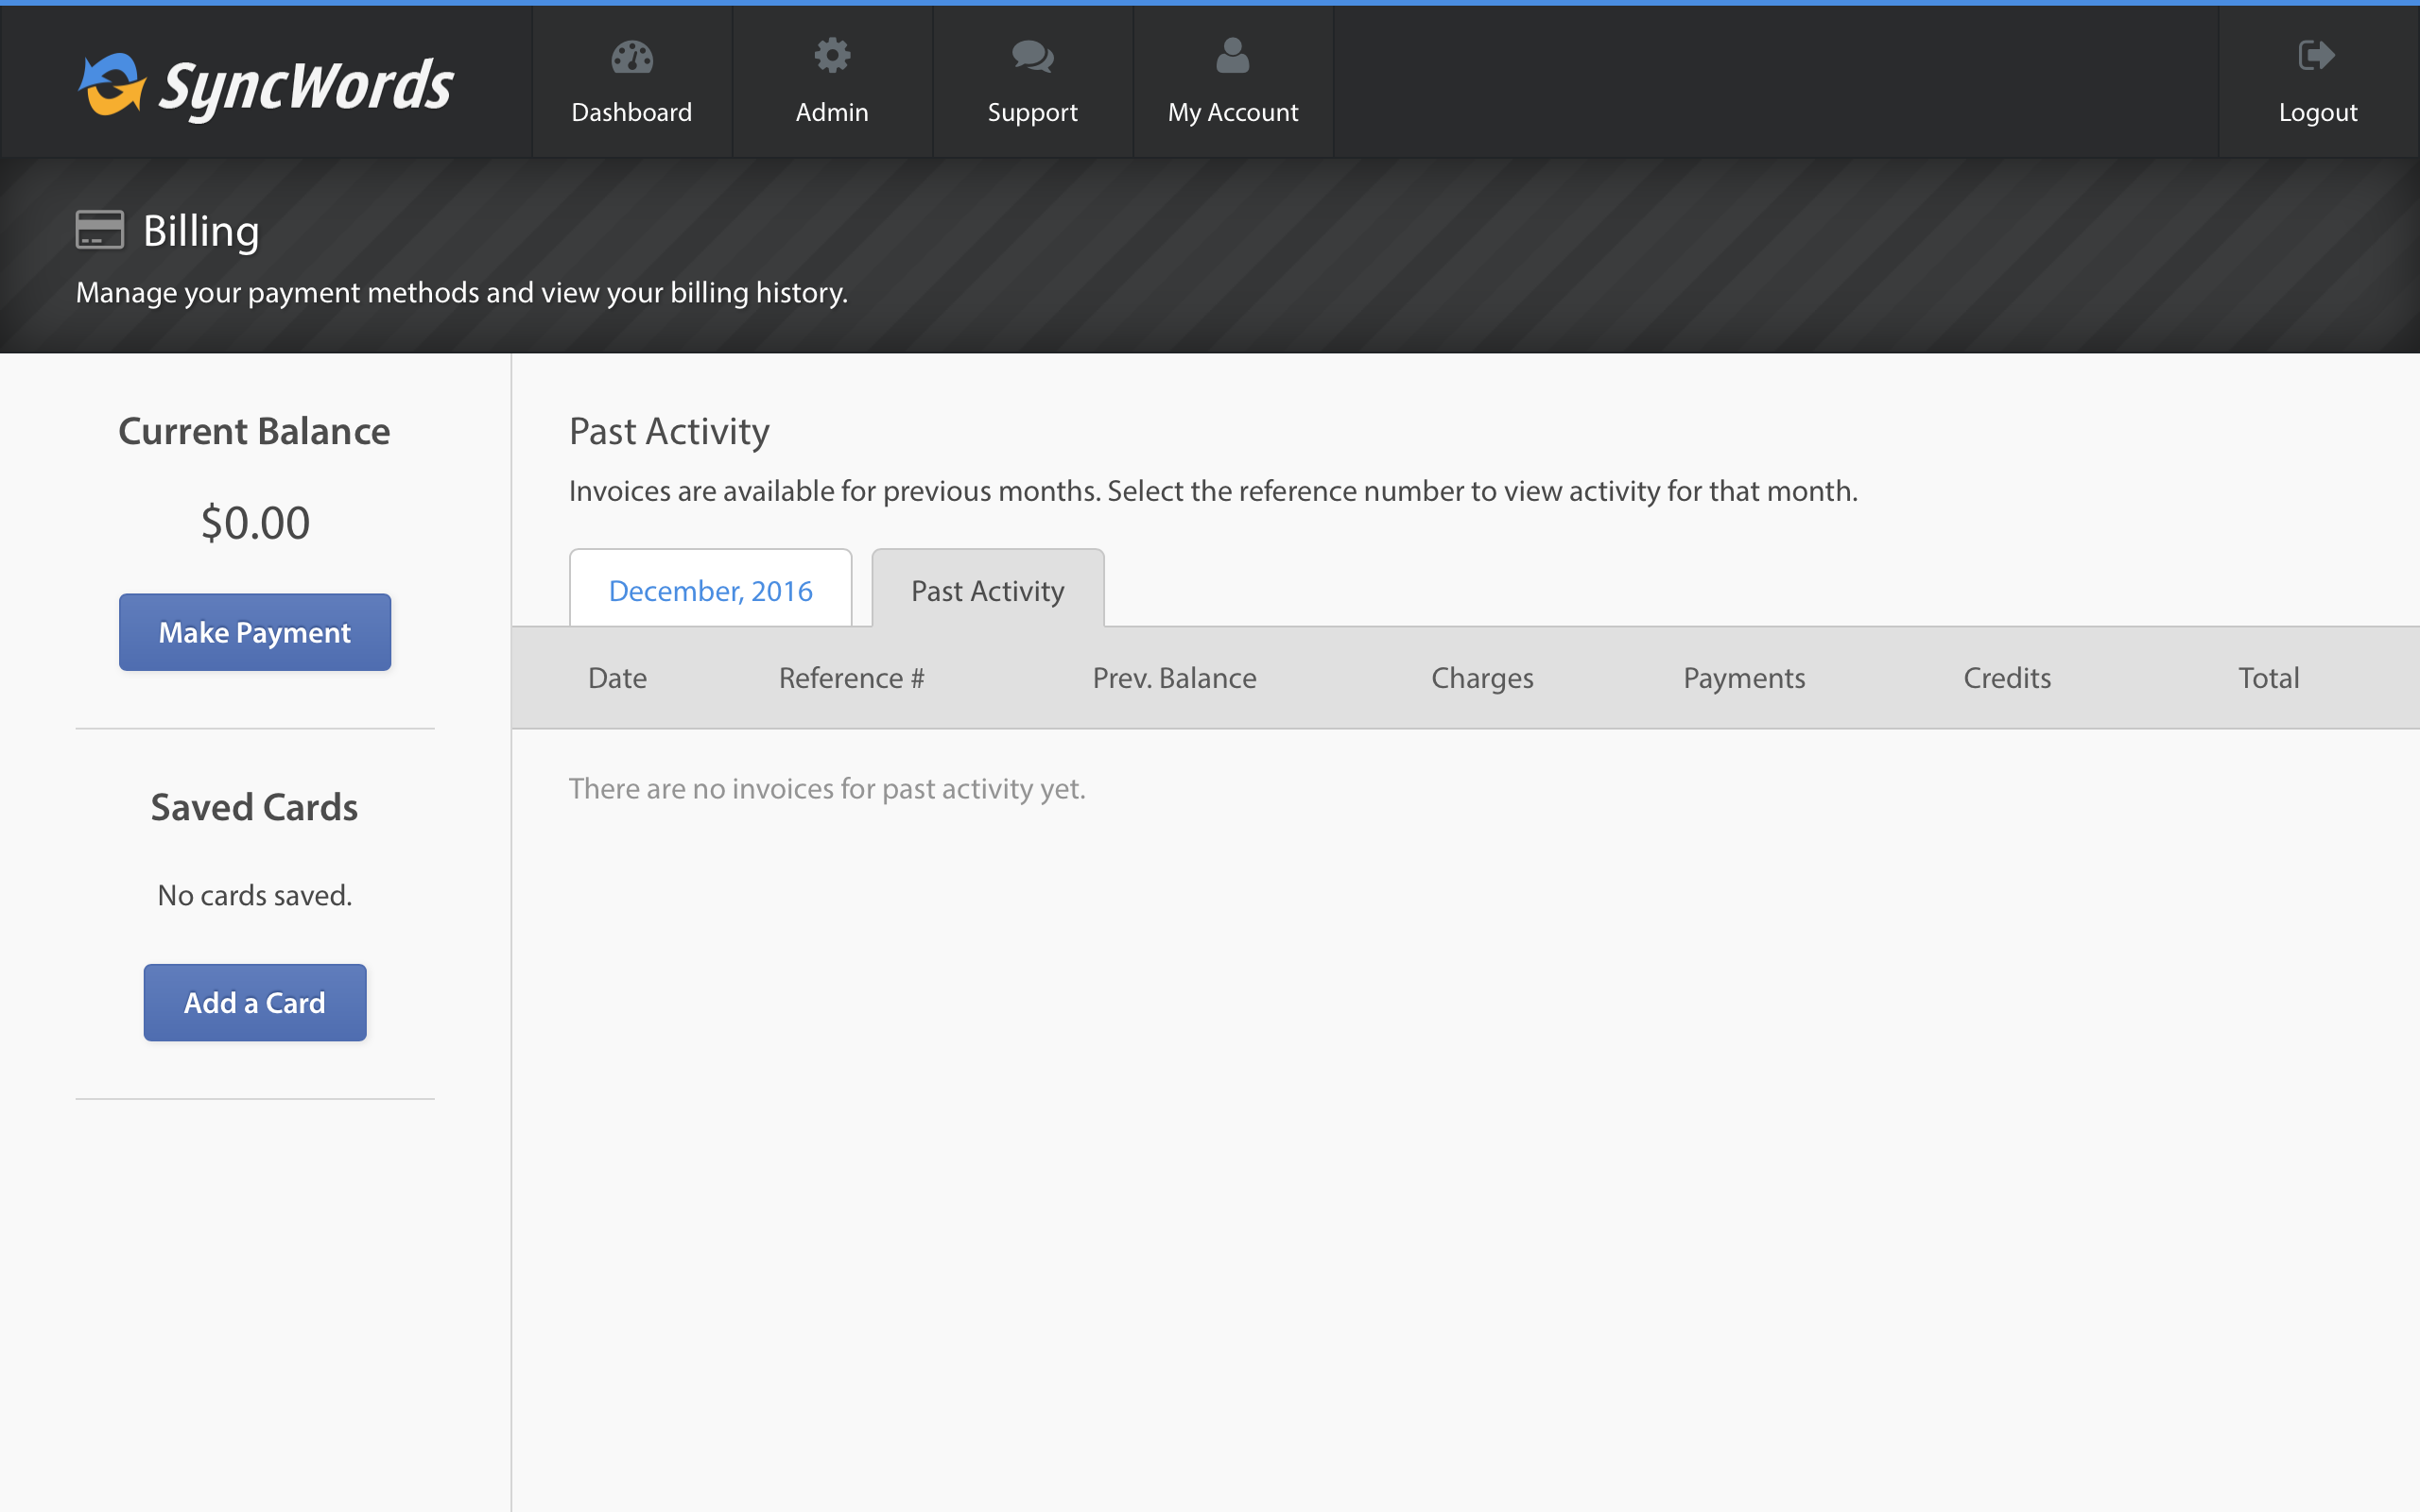Viewport: 2420px width, 1512px height.
Task: Click the 'No cards saved.' text
Action: tap(255, 895)
